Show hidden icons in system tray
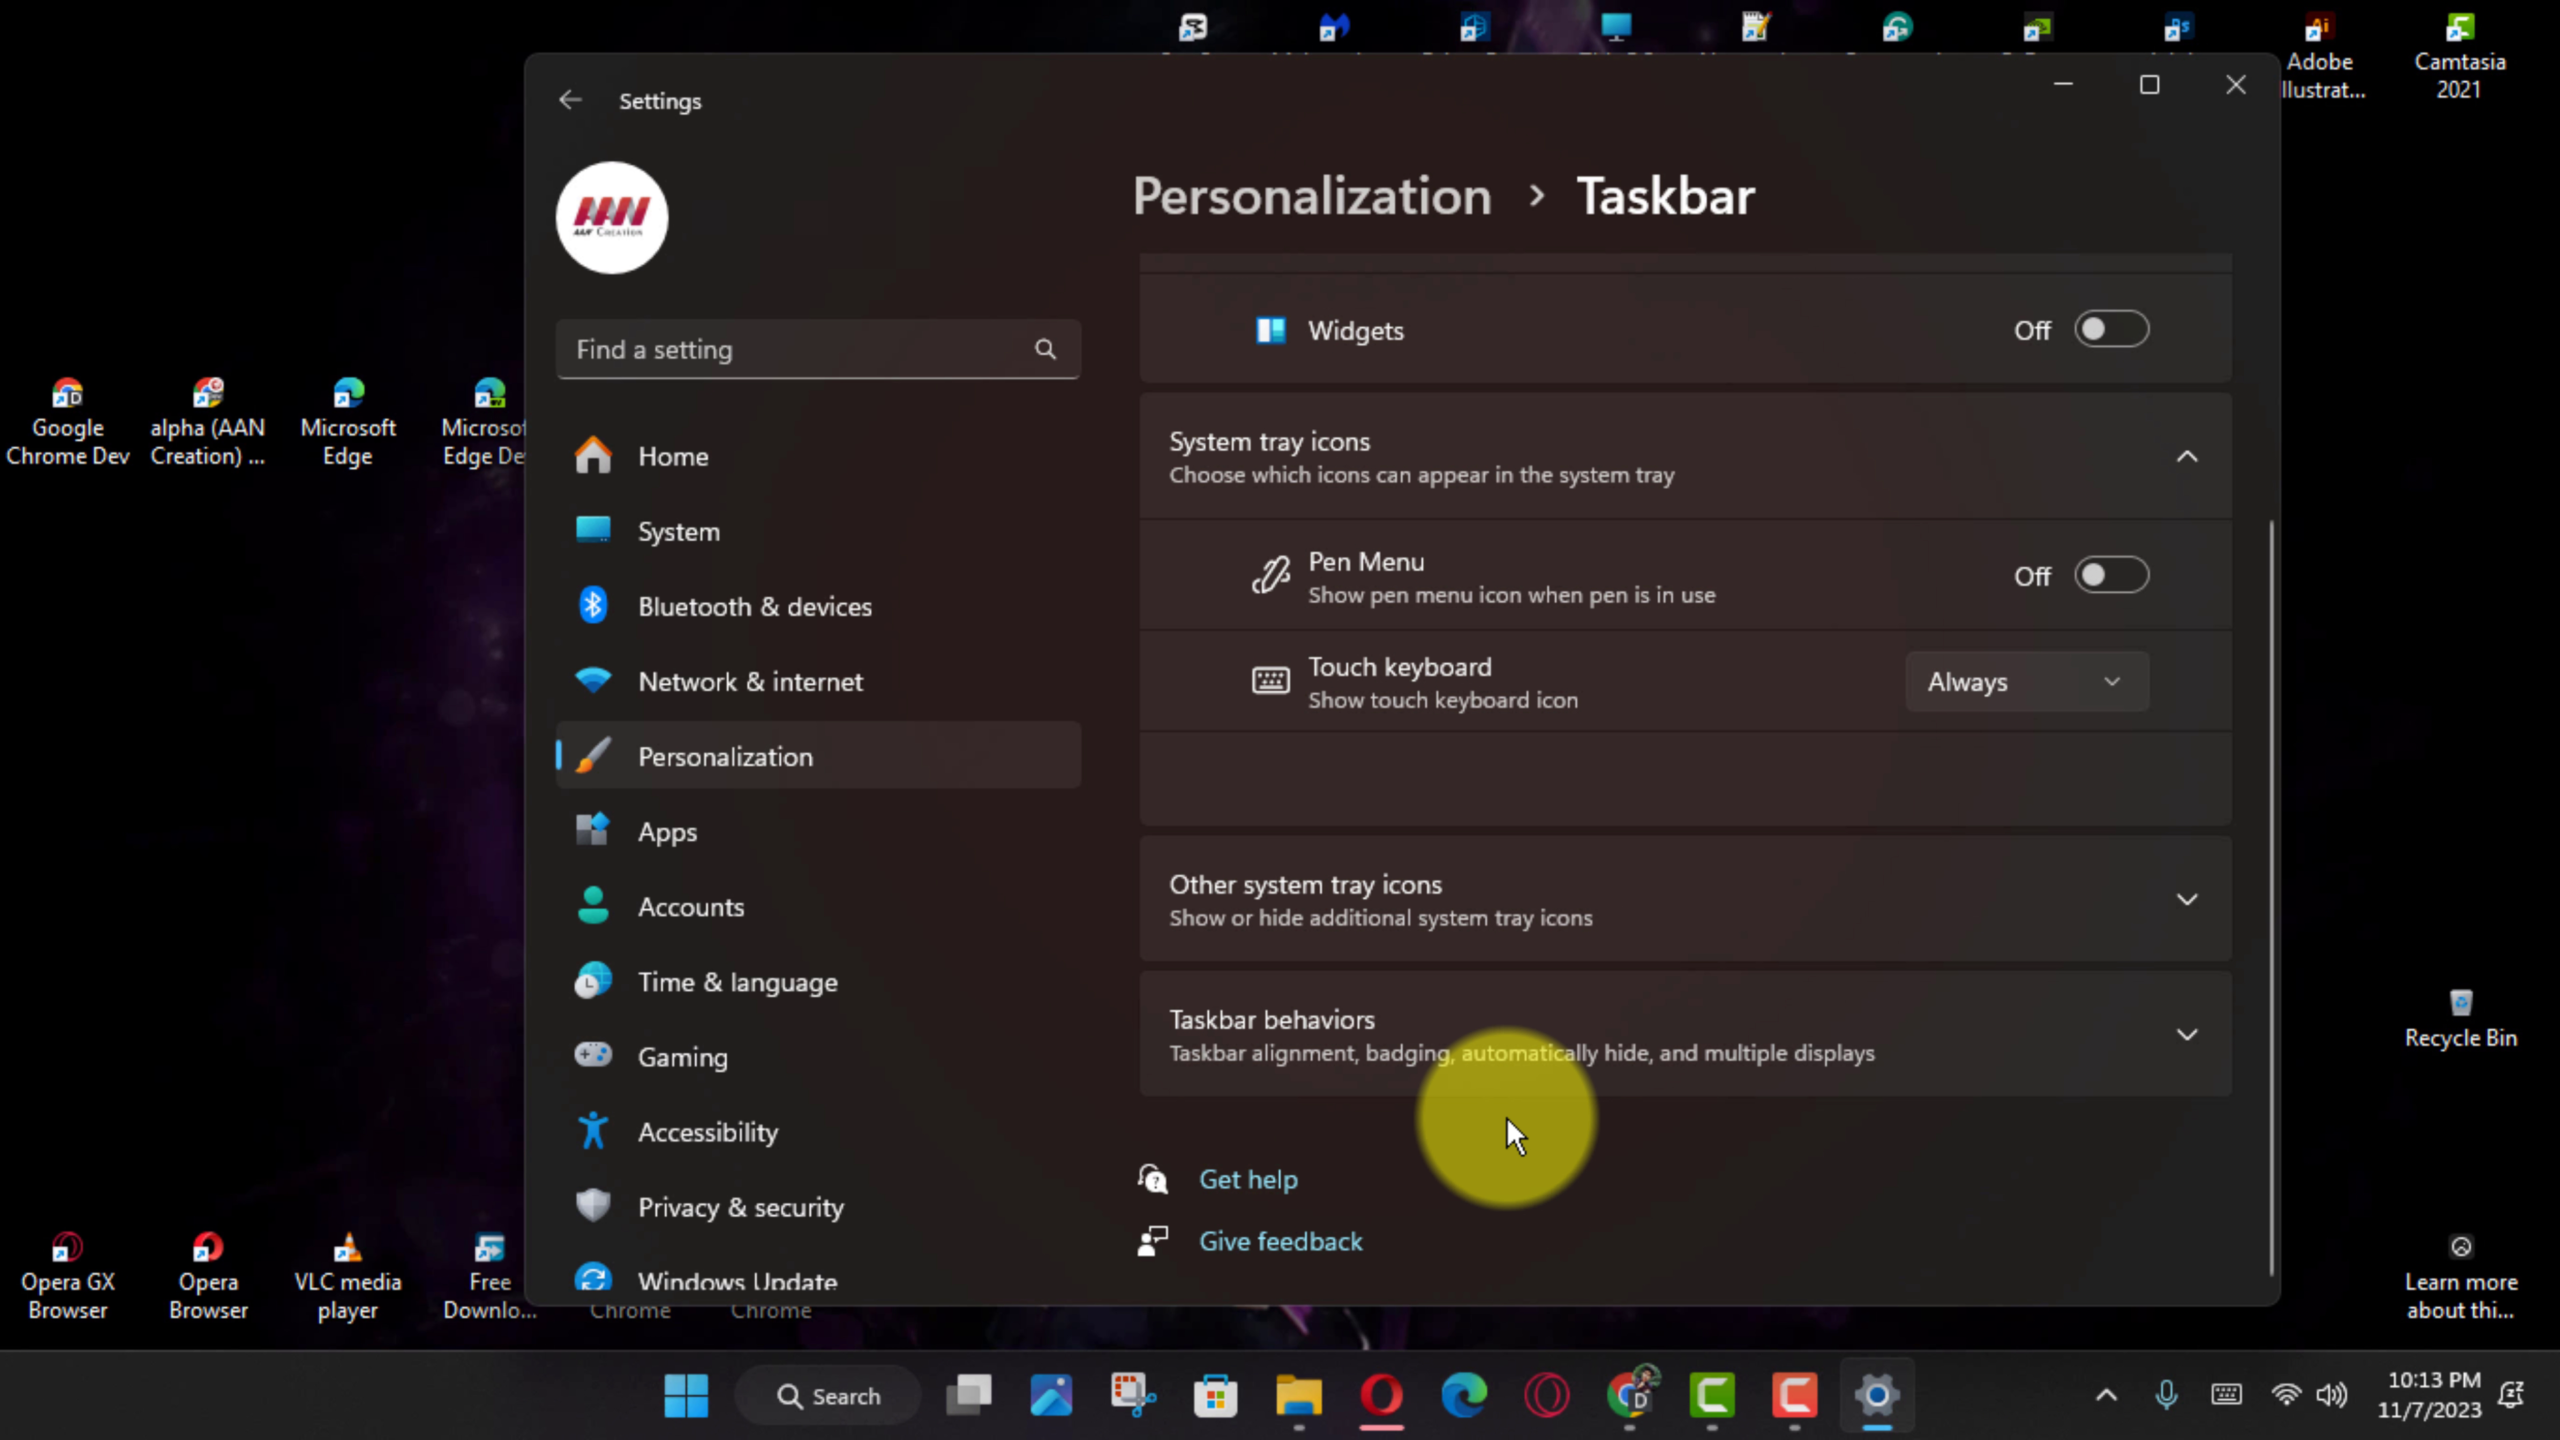The image size is (2560, 1440). click(2106, 1395)
